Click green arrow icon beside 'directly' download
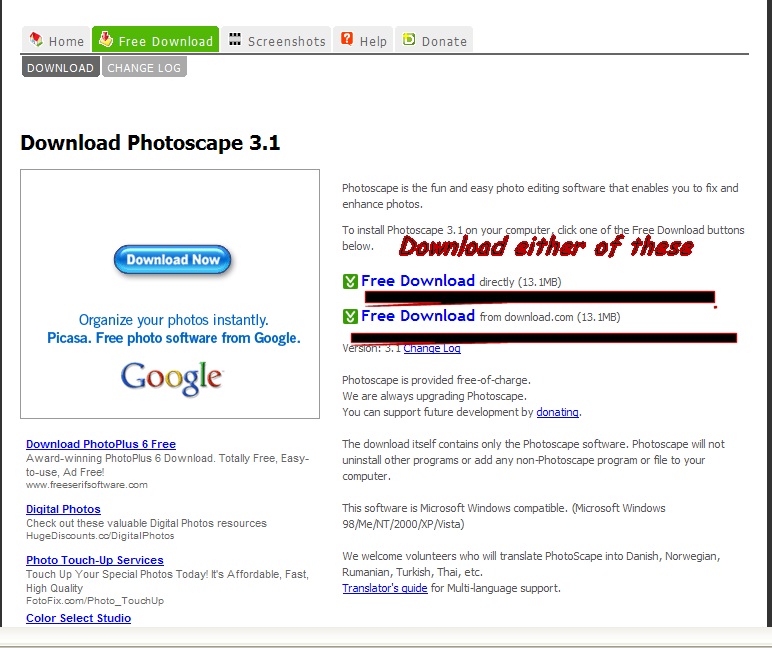Image resolution: width=772 pixels, height=648 pixels. click(x=350, y=281)
